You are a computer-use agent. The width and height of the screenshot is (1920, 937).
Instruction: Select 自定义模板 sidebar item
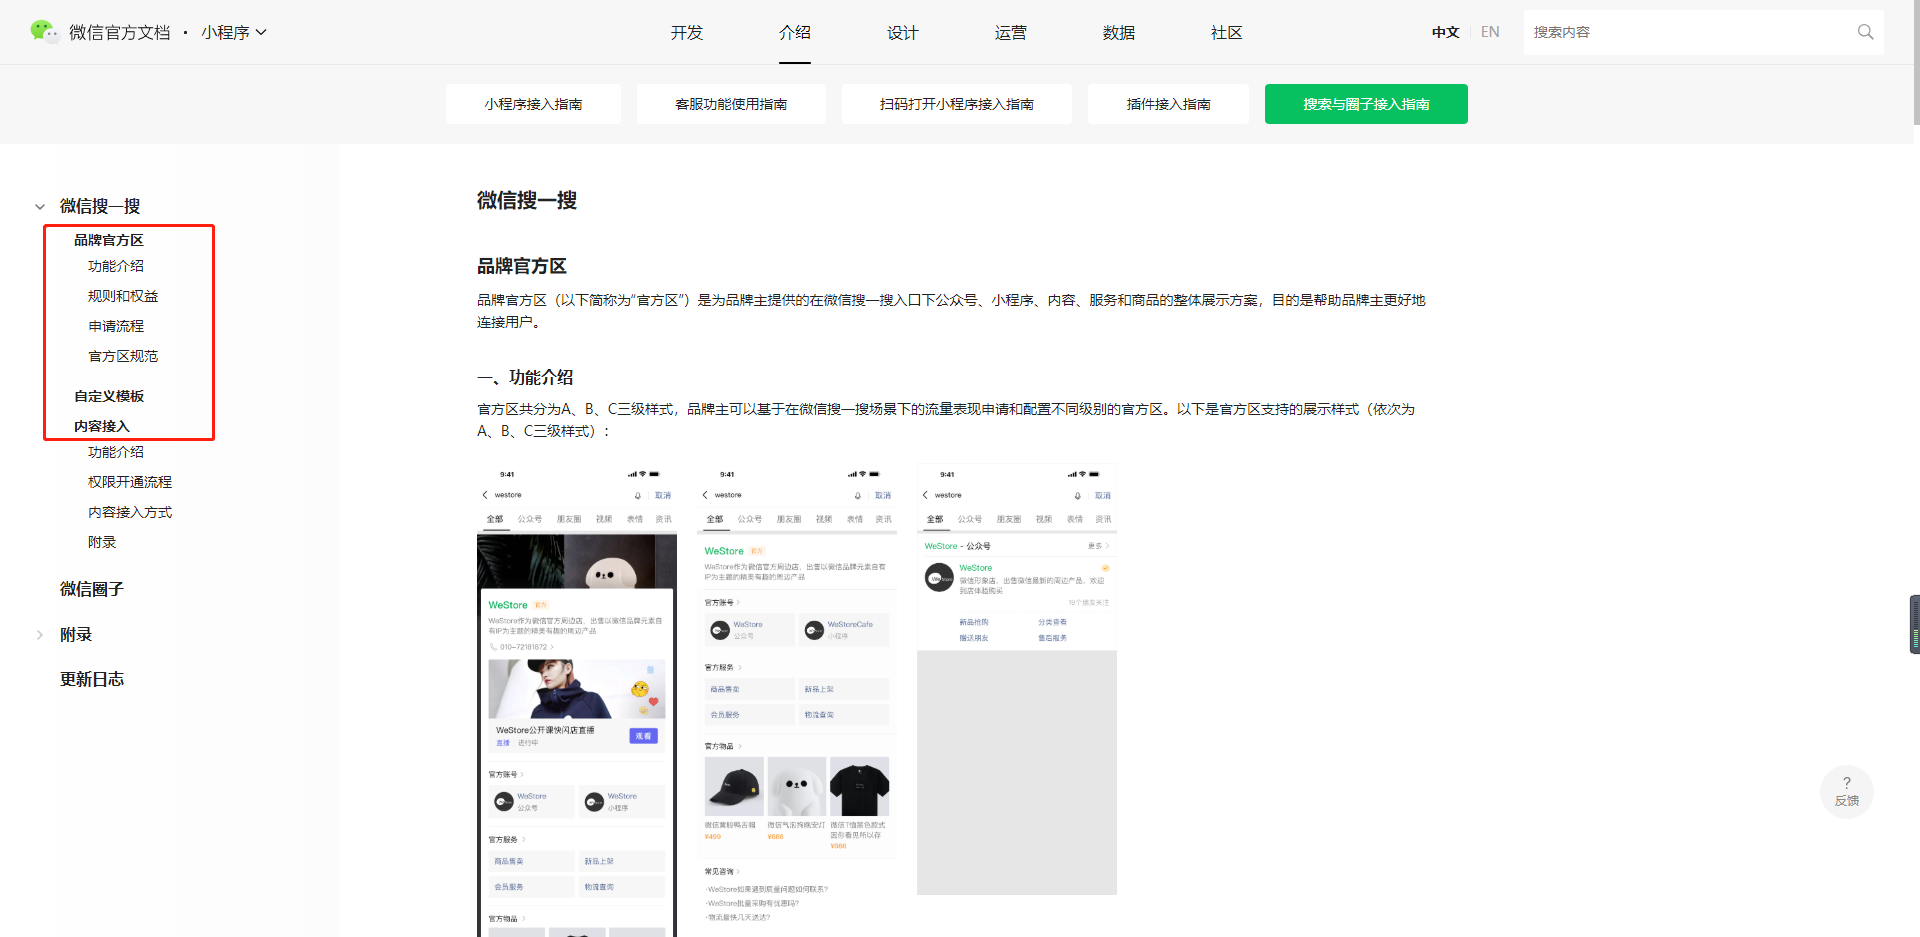pyautogui.click(x=109, y=396)
